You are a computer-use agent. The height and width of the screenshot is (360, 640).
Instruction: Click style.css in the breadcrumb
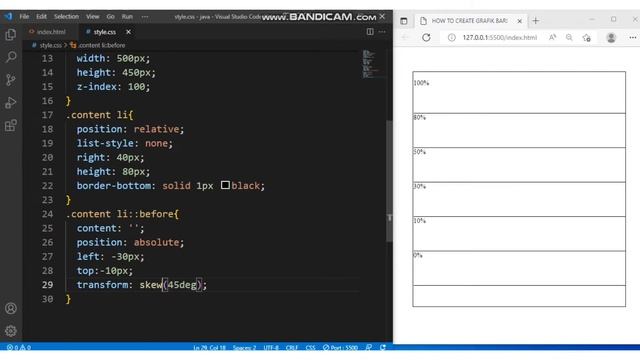click(x=50, y=45)
